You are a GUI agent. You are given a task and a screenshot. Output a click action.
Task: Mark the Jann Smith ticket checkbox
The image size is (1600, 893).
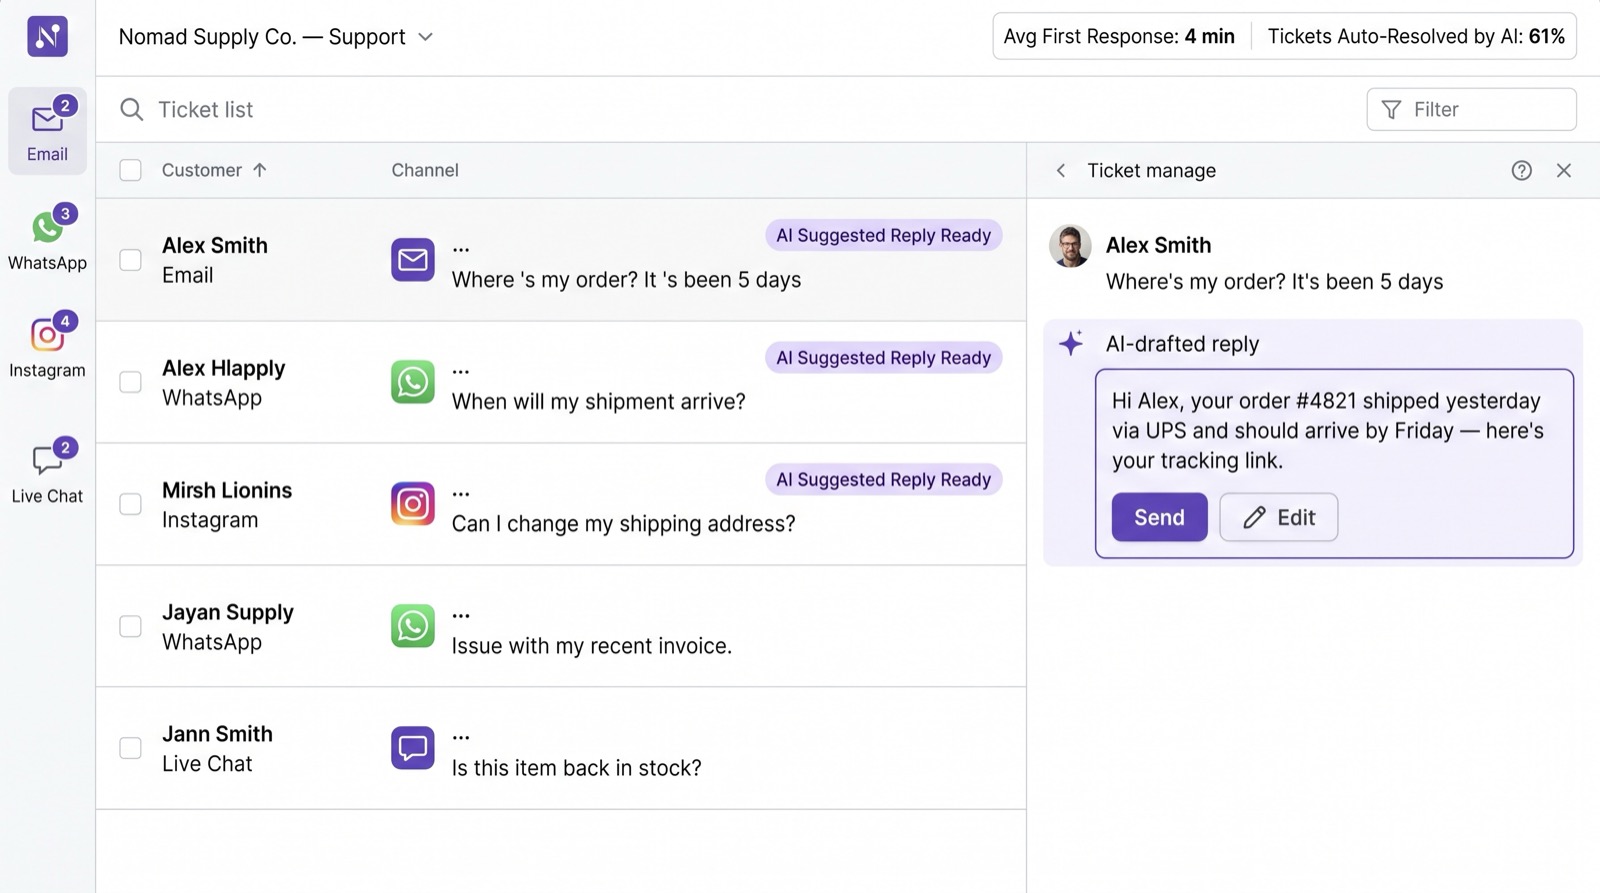click(131, 748)
